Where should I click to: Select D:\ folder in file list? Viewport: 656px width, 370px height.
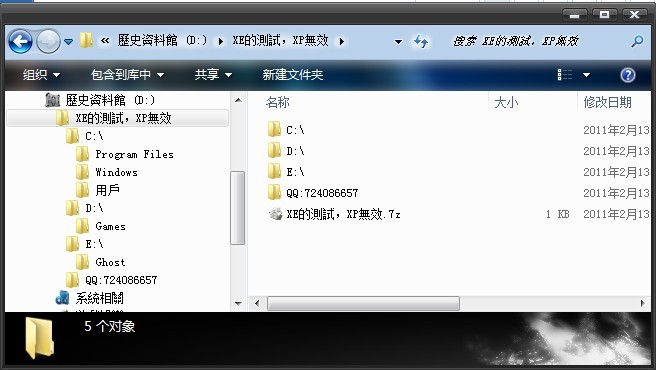(295, 151)
